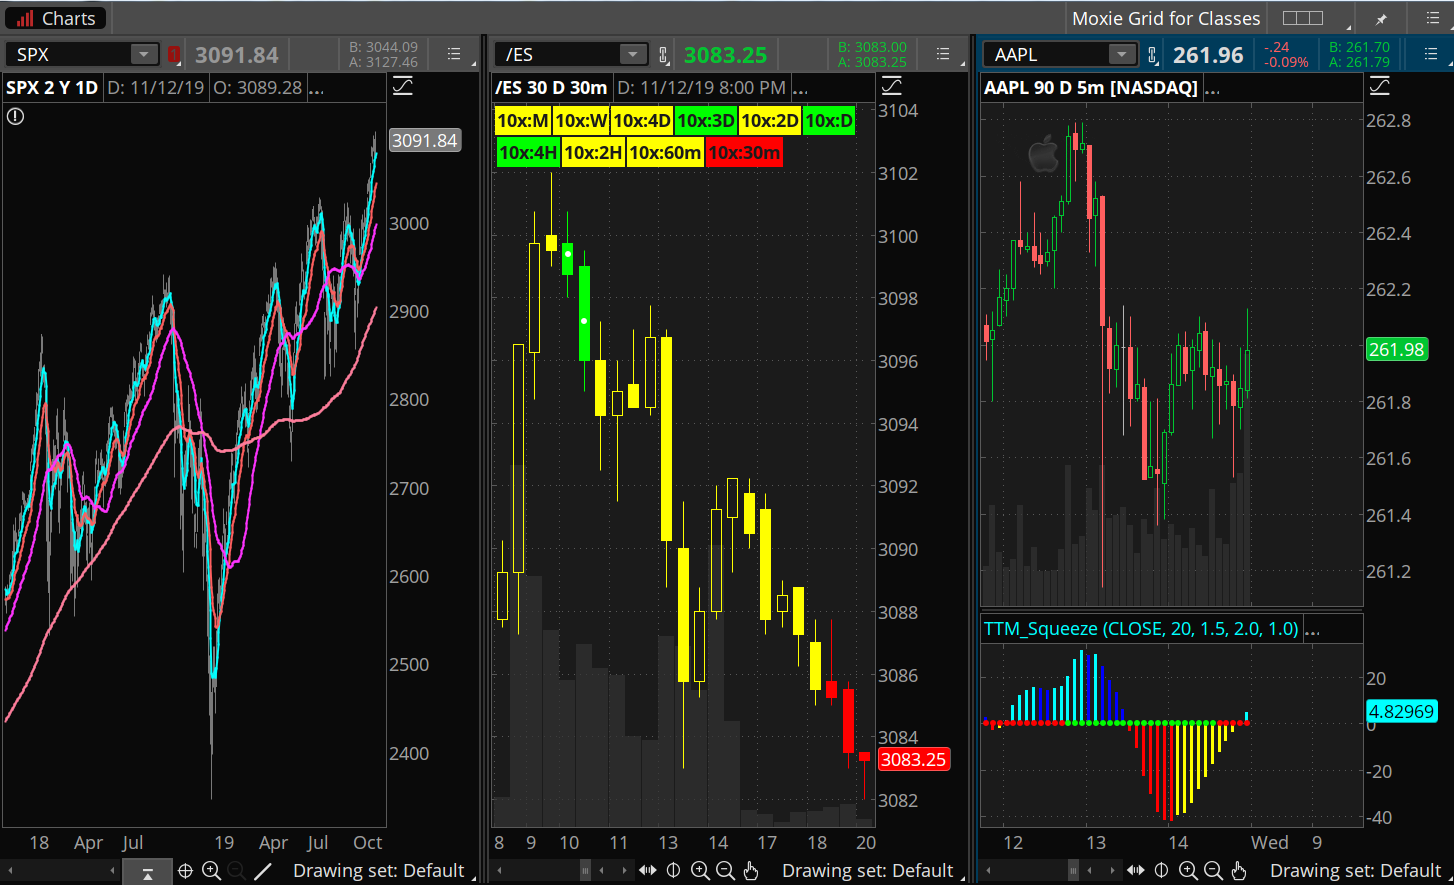Viewport: 1454px width, 885px height.
Task: Expand the SPX symbol dropdown arrow
Action: (x=144, y=54)
